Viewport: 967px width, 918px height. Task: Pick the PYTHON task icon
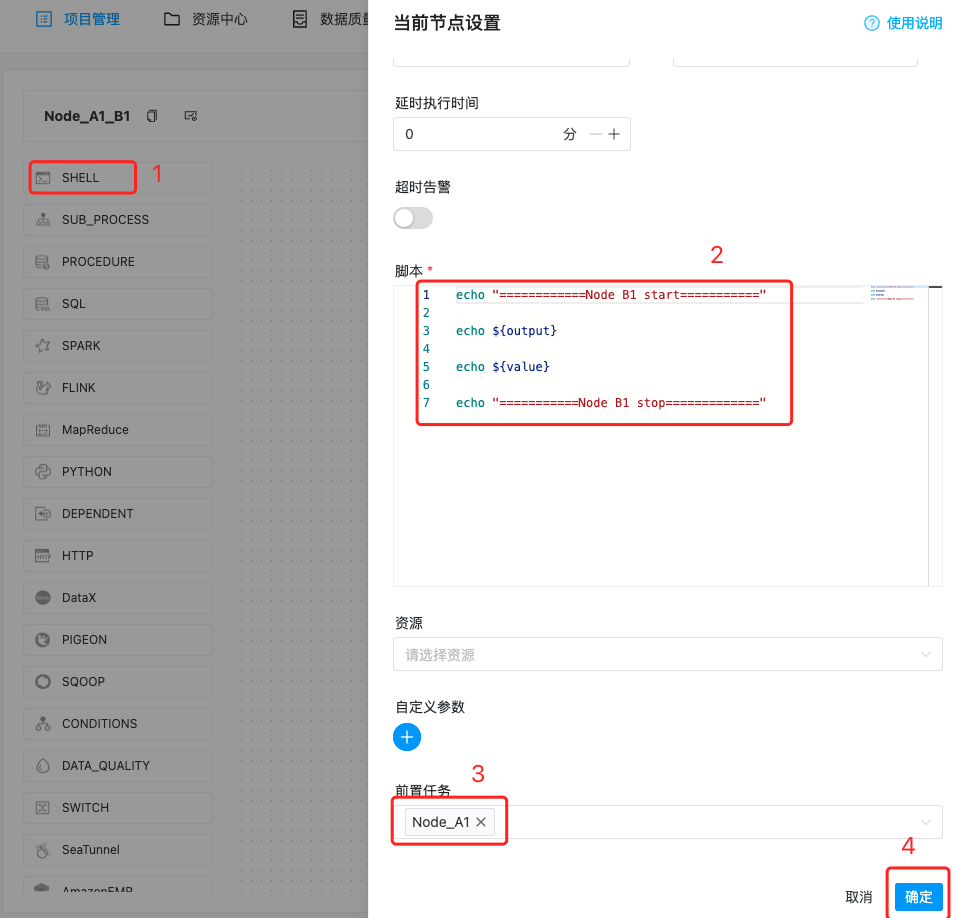click(x=43, y=472)
